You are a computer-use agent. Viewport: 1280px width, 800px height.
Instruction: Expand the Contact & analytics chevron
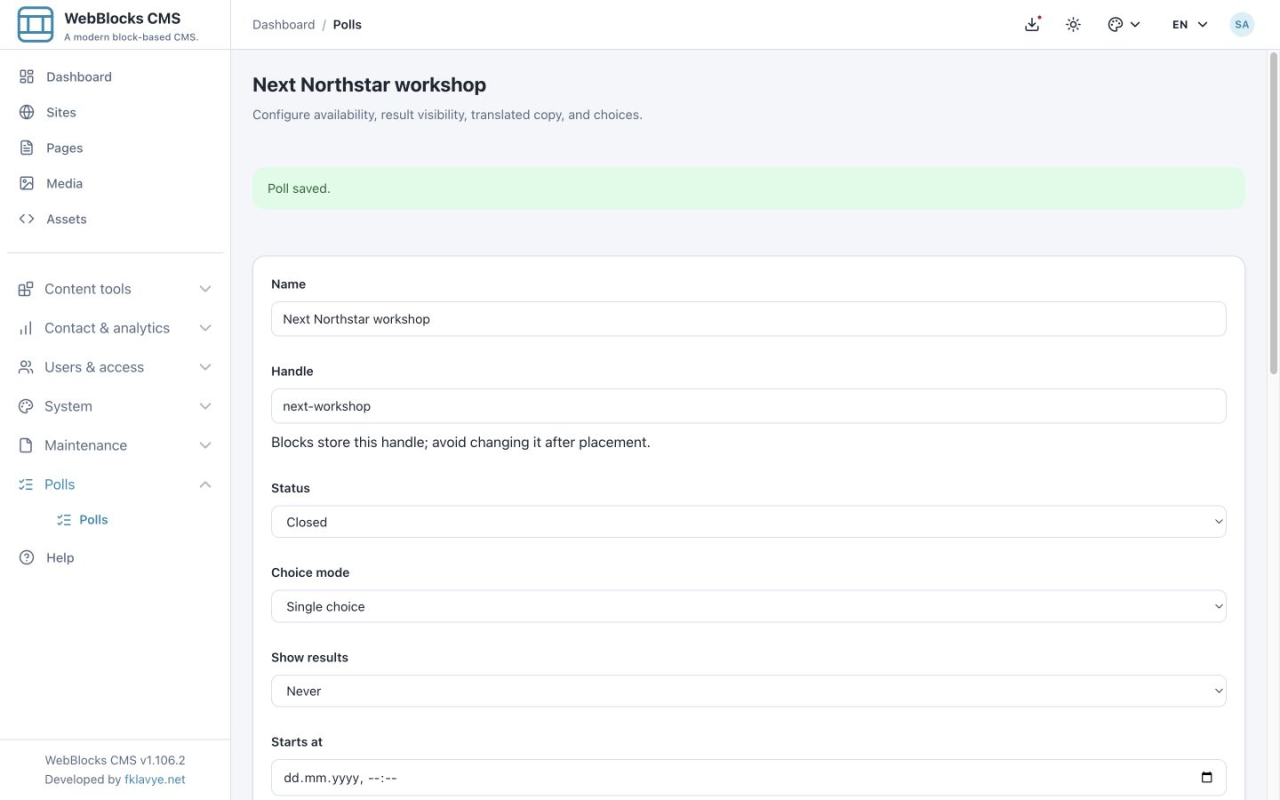[205, 328]
